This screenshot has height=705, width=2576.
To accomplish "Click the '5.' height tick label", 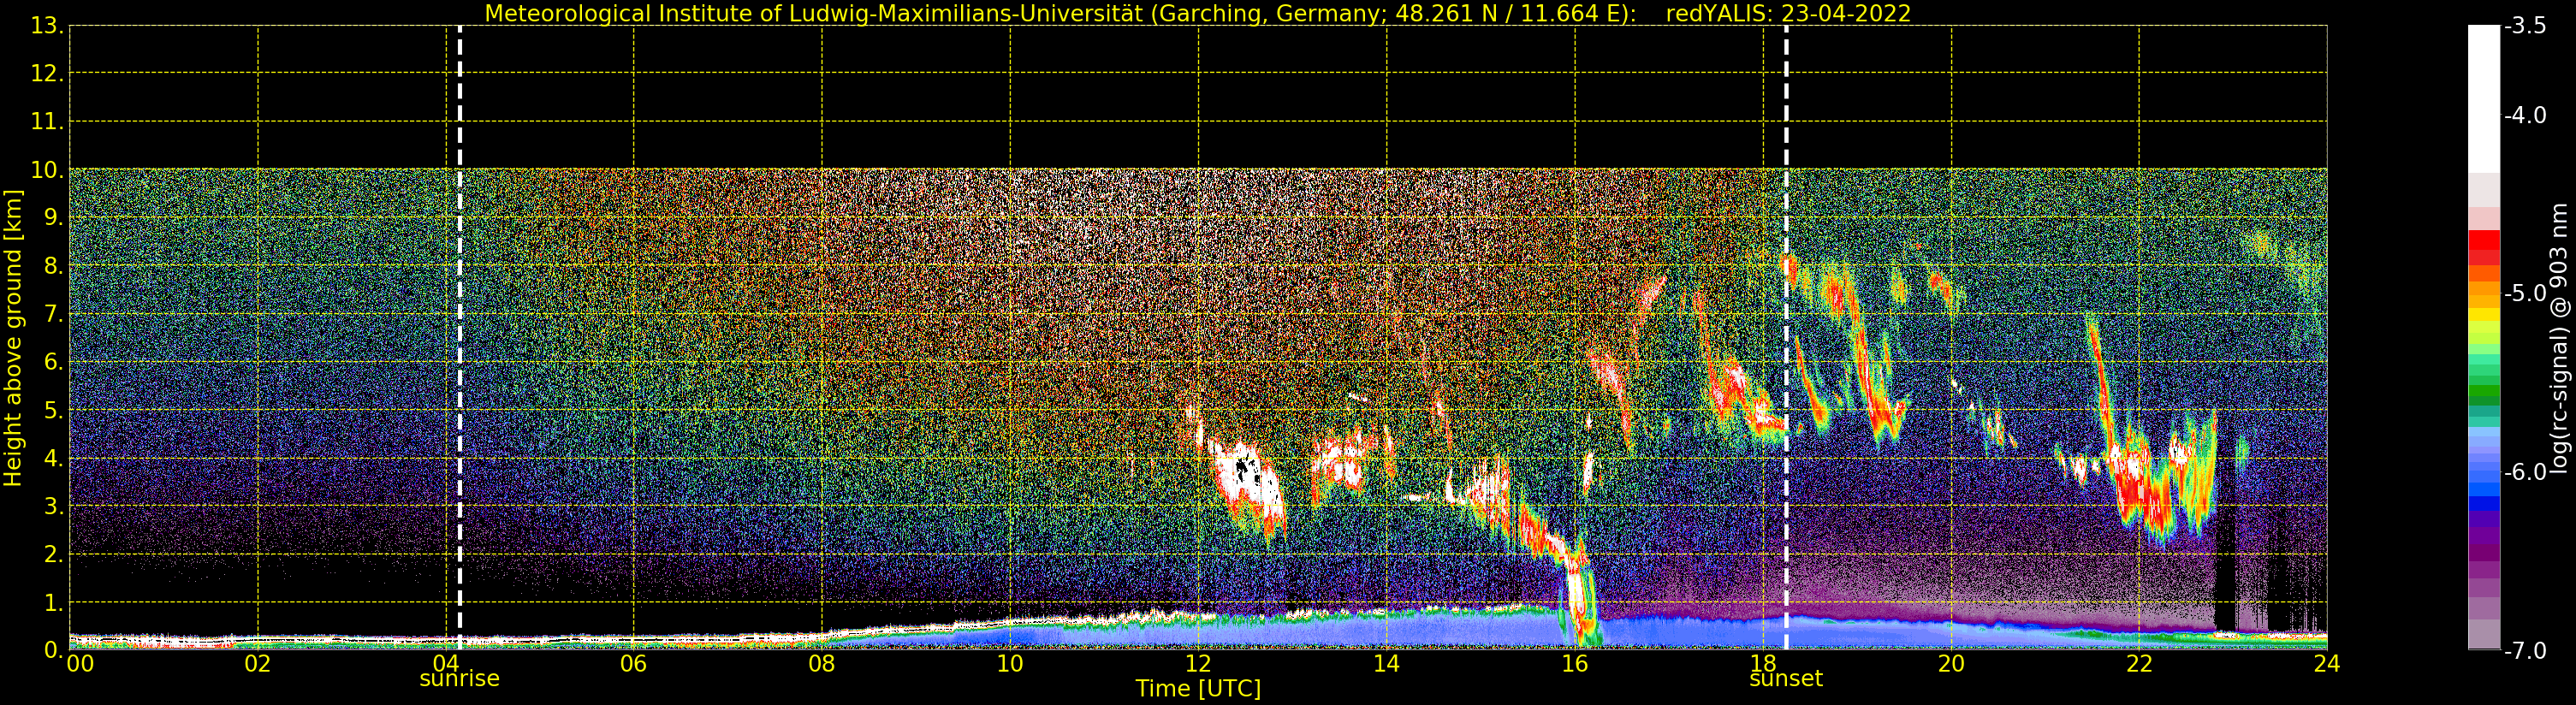I will coord(53,410).
